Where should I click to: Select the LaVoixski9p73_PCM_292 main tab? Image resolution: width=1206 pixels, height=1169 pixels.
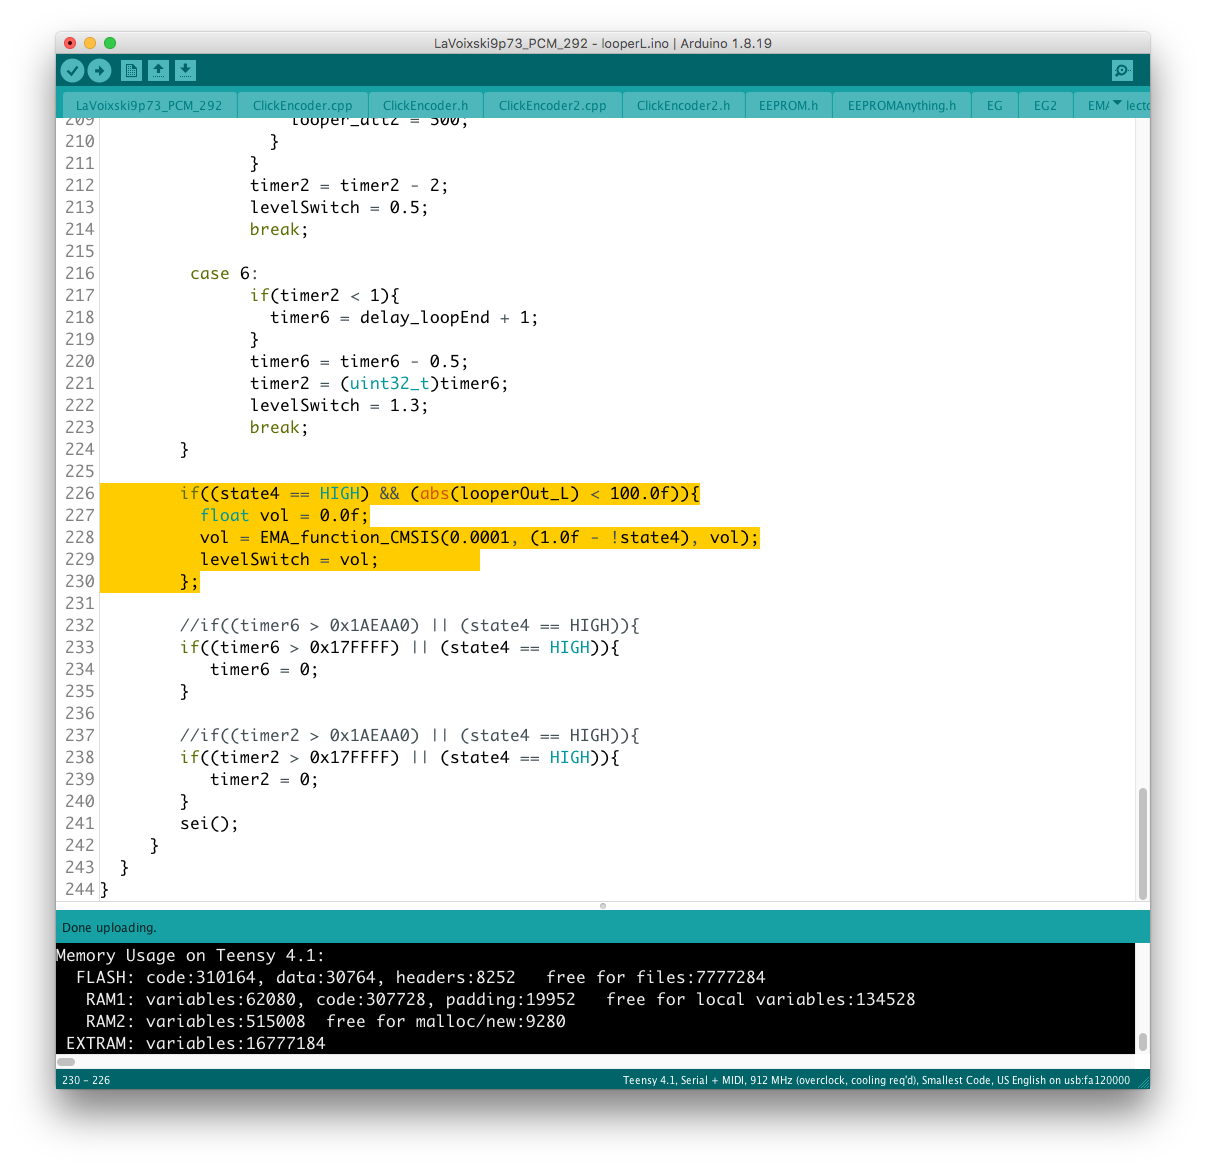tap(149, 105)
